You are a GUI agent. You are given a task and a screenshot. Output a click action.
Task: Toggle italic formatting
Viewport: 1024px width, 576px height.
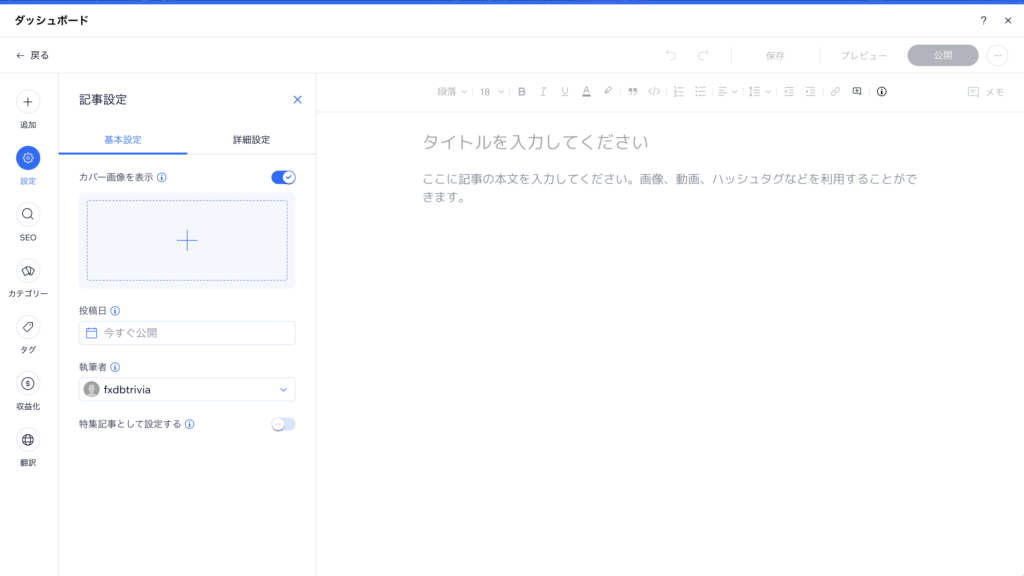click(543, 92)
